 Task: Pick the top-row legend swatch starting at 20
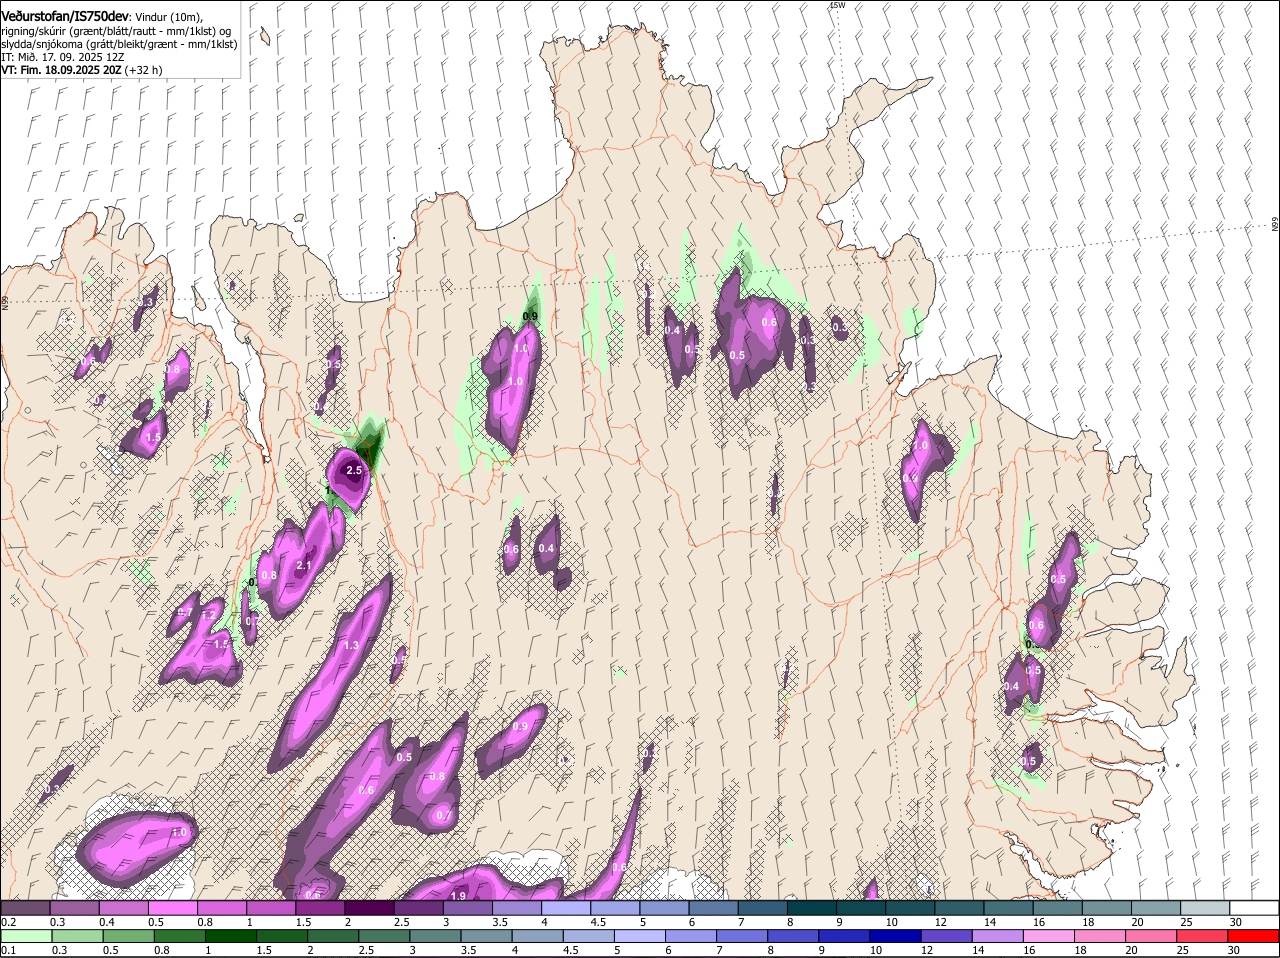click(x=1156, y=908)
